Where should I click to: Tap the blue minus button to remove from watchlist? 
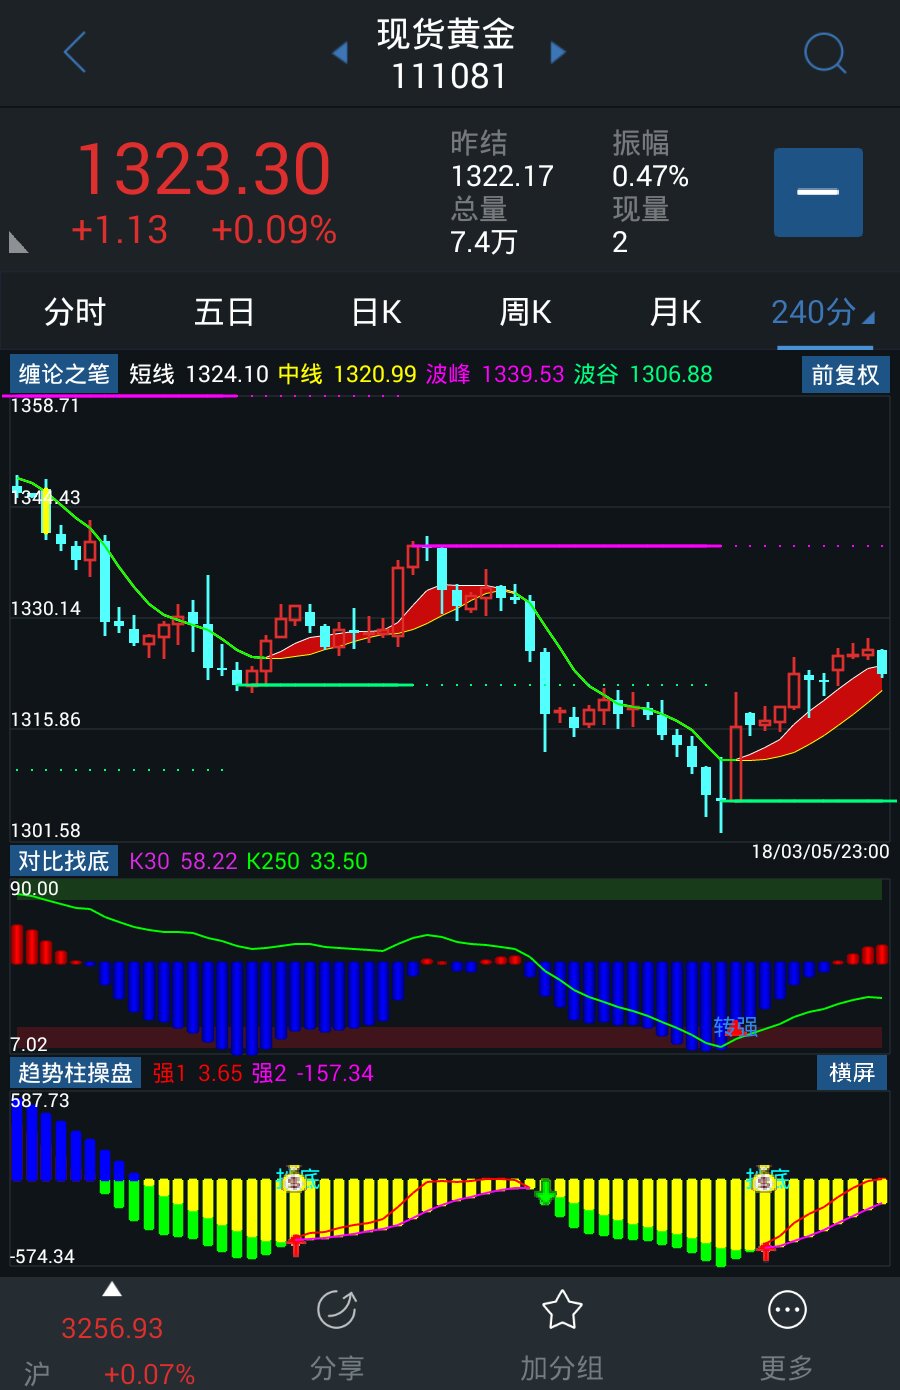tap(818, 192)
